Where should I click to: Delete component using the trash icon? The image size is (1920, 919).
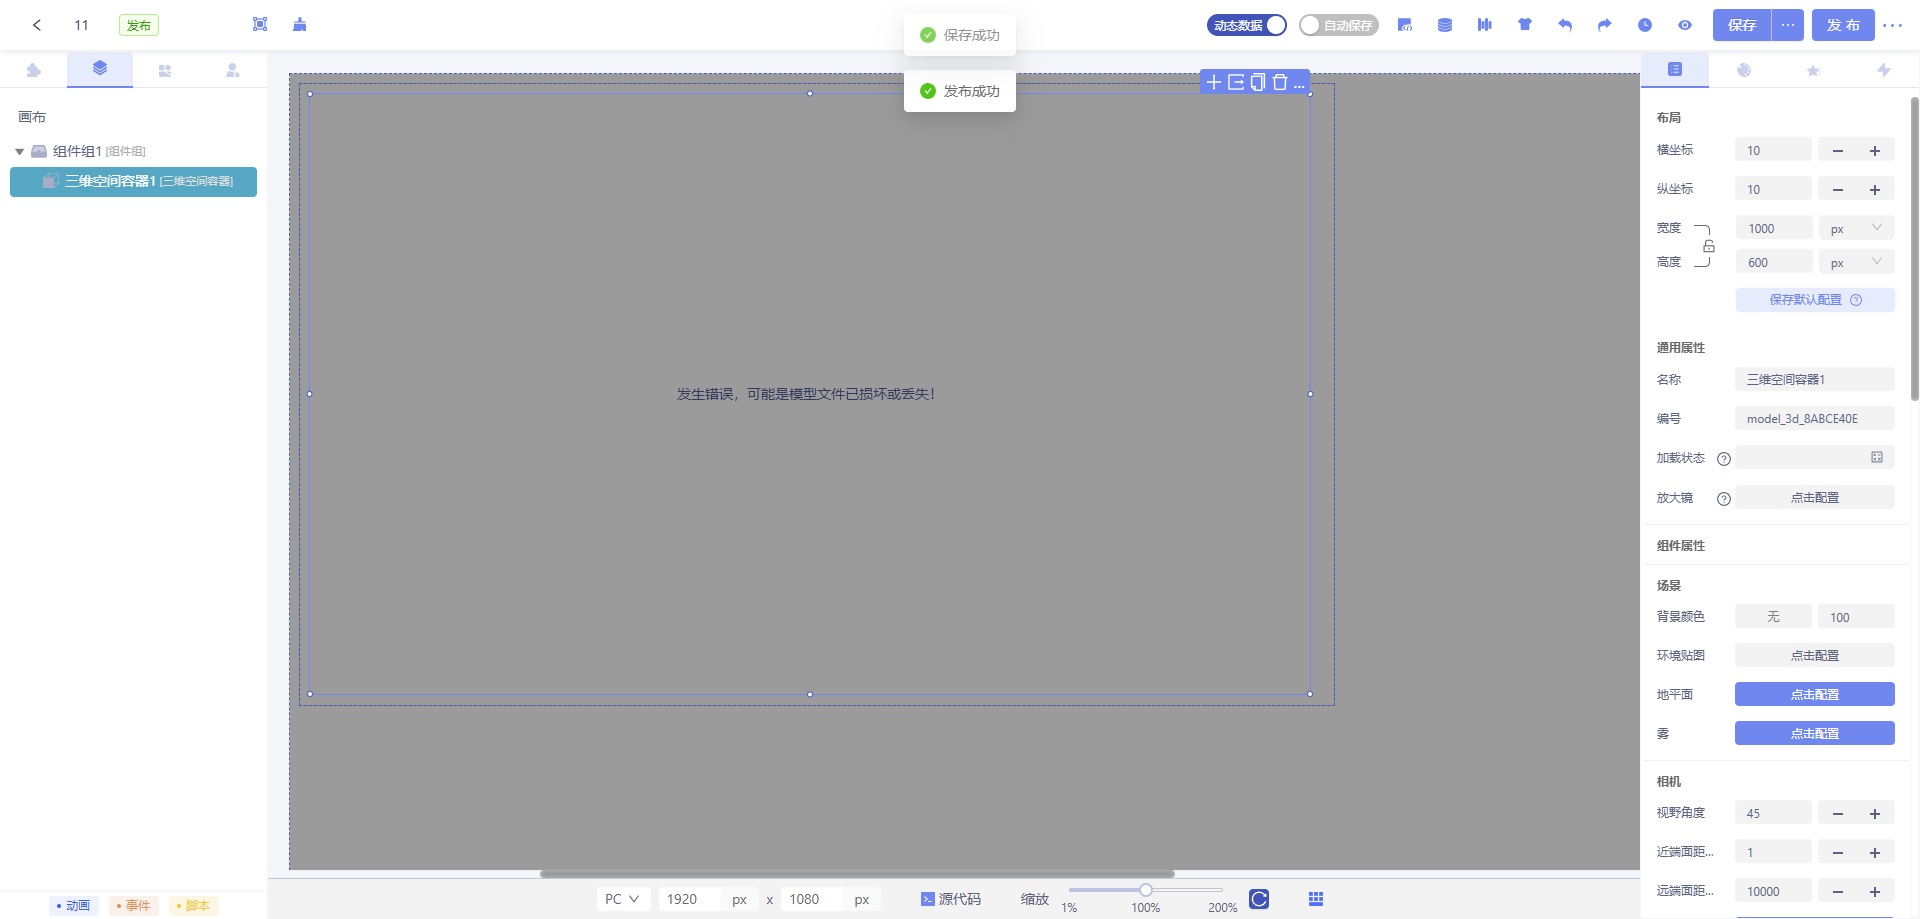tap(1280, 82)
